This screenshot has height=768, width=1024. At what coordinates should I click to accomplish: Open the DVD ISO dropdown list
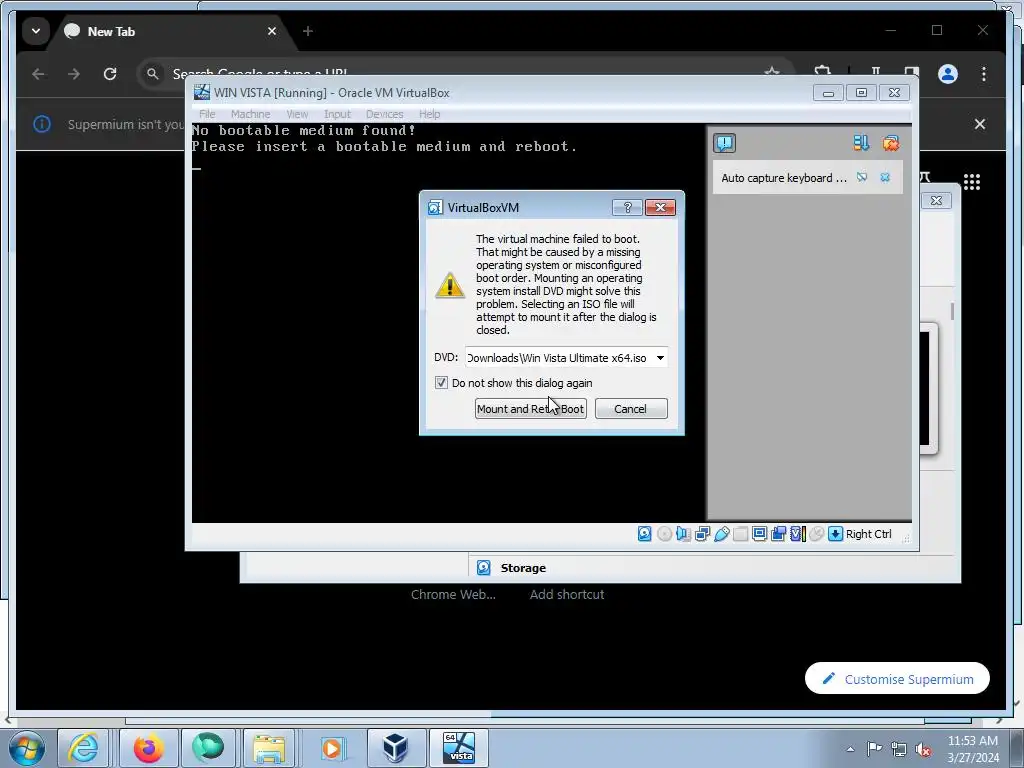pos(660,358)
